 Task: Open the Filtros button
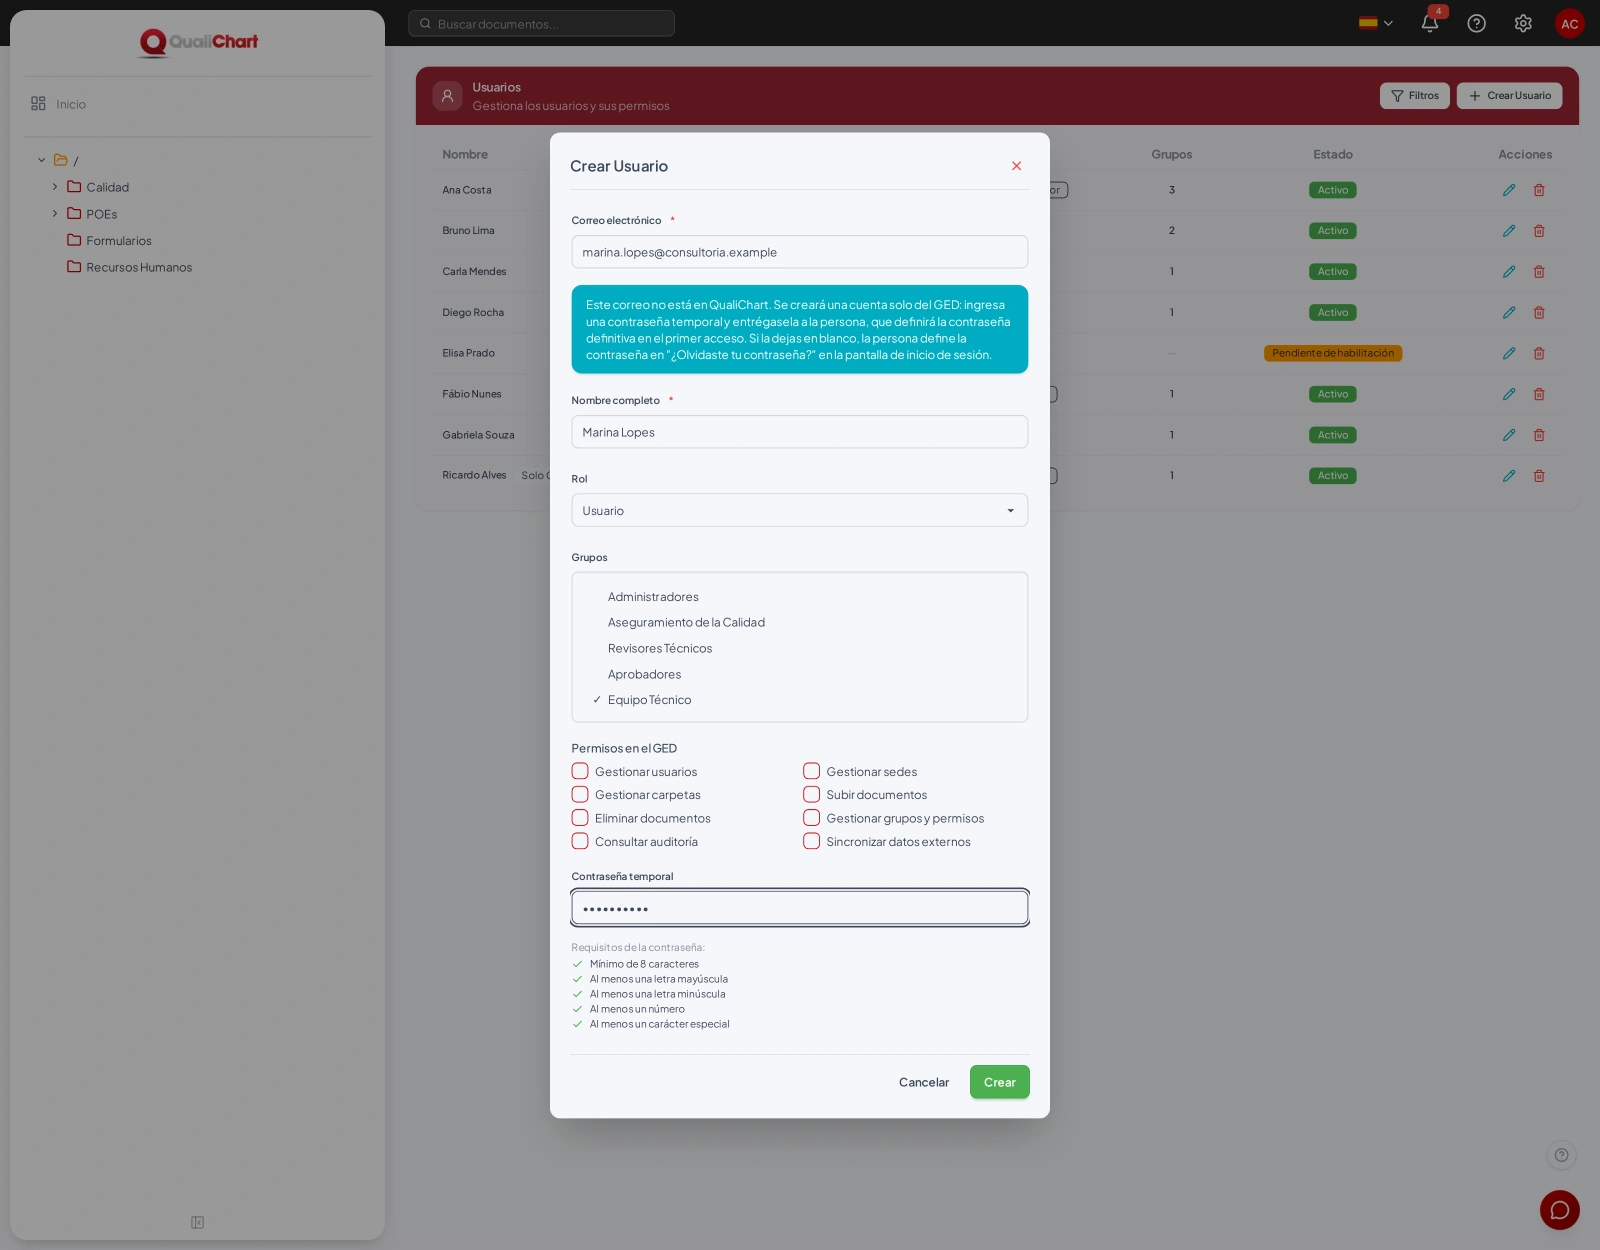[1415, 96]
